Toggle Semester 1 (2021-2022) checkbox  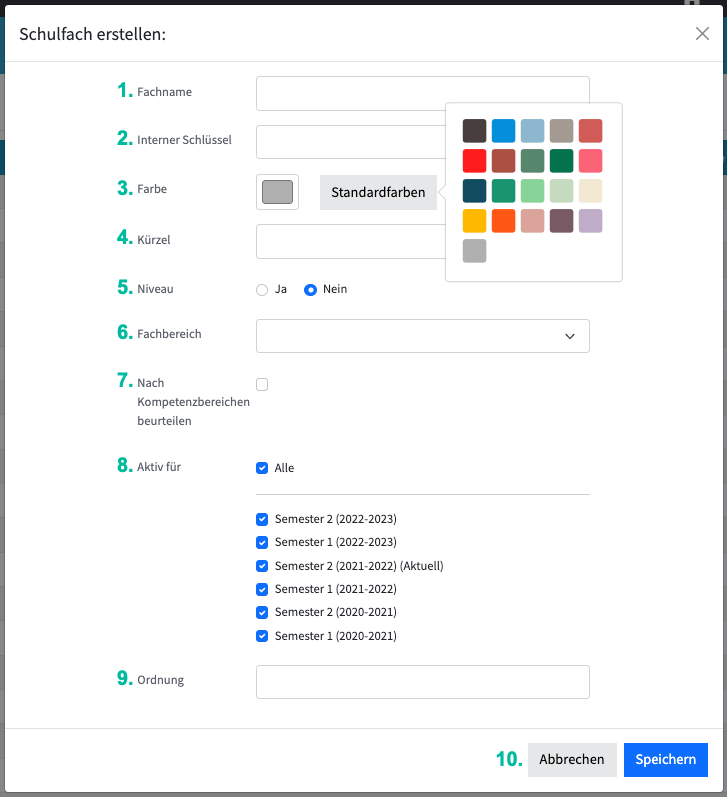click(x=262, y=589)
